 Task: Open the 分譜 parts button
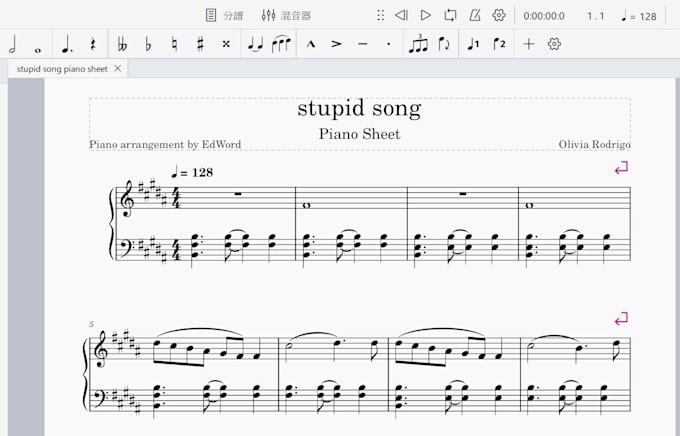click(x=224, y=16)
